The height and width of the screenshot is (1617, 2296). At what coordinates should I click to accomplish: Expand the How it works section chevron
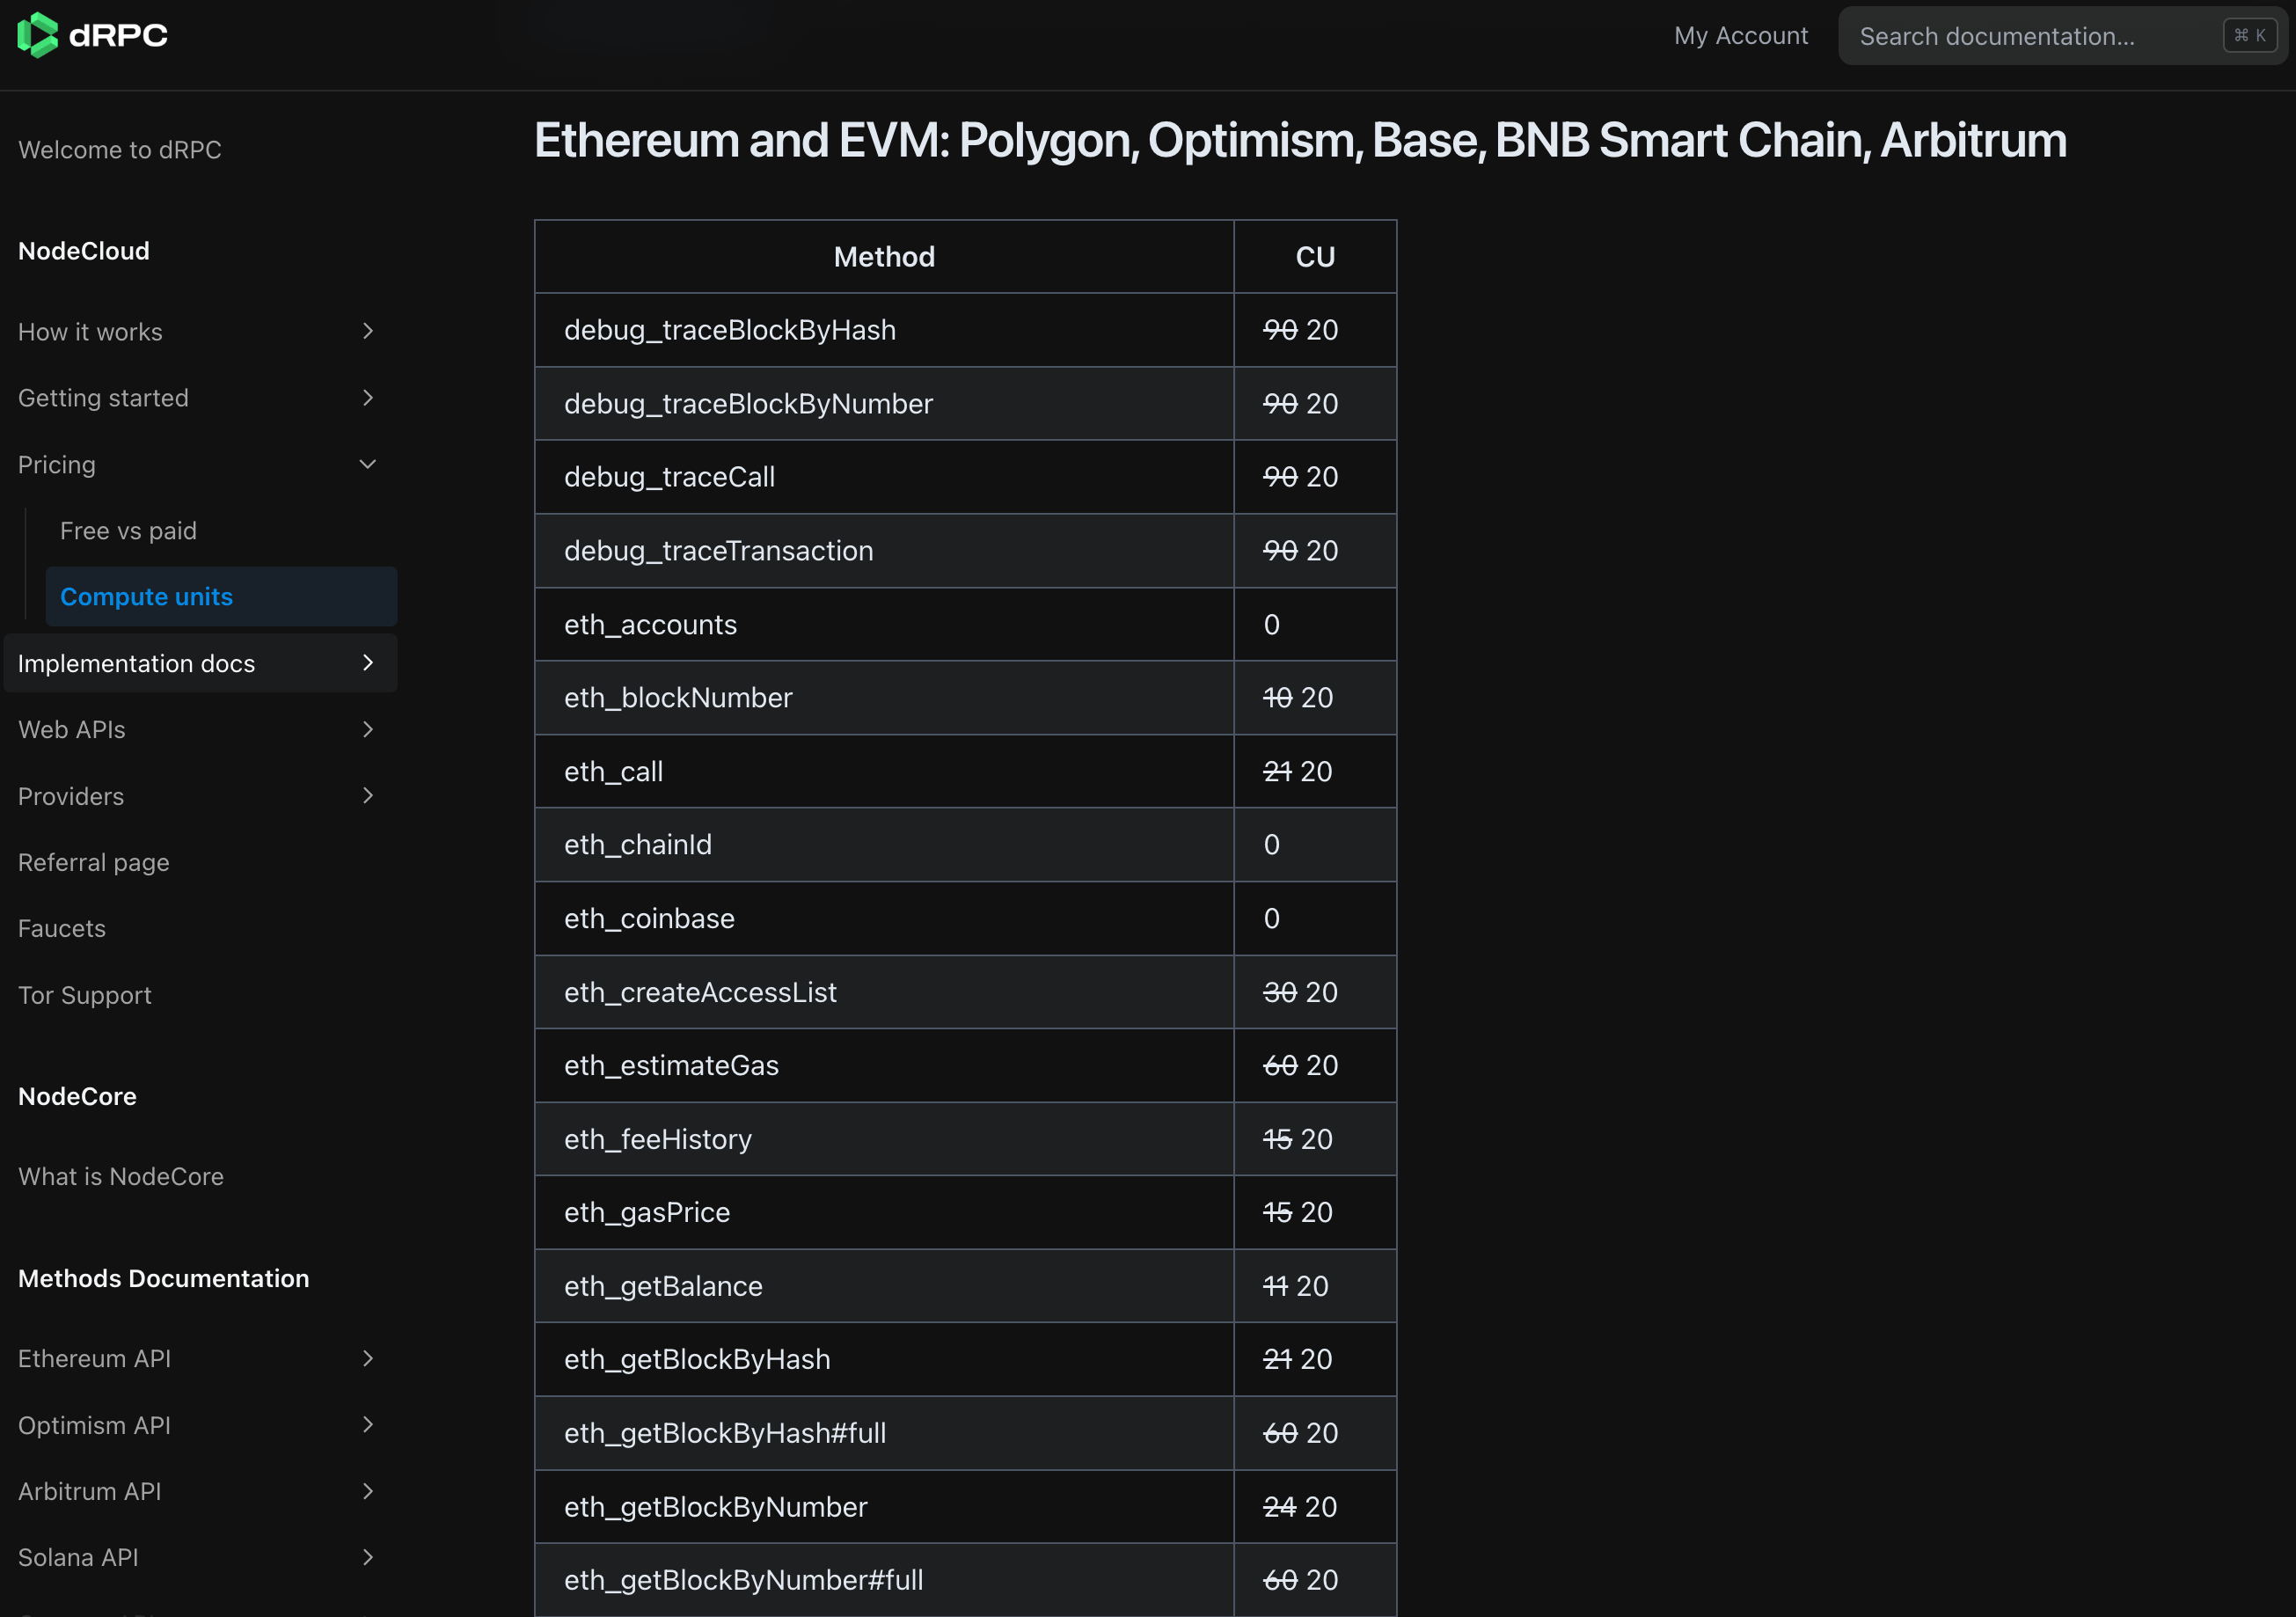click(x=368, y=331)
